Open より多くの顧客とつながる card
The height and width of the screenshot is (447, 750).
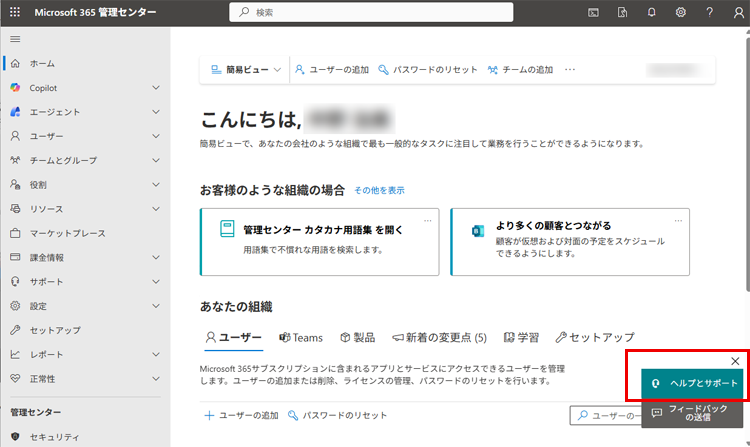570,242
